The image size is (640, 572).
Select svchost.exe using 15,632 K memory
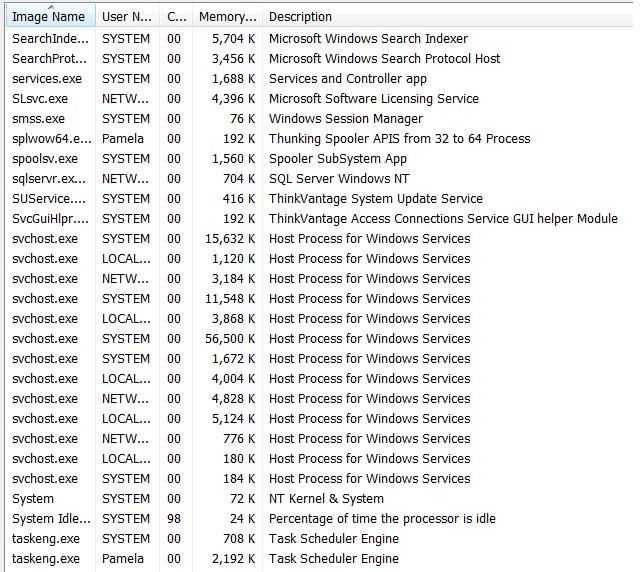click(44, 239)
